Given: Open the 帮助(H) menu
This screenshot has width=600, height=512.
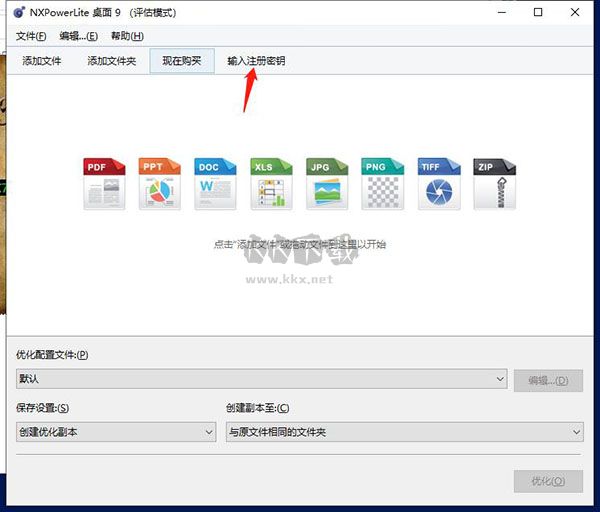Looking at the screenshot, I should 127,36.
